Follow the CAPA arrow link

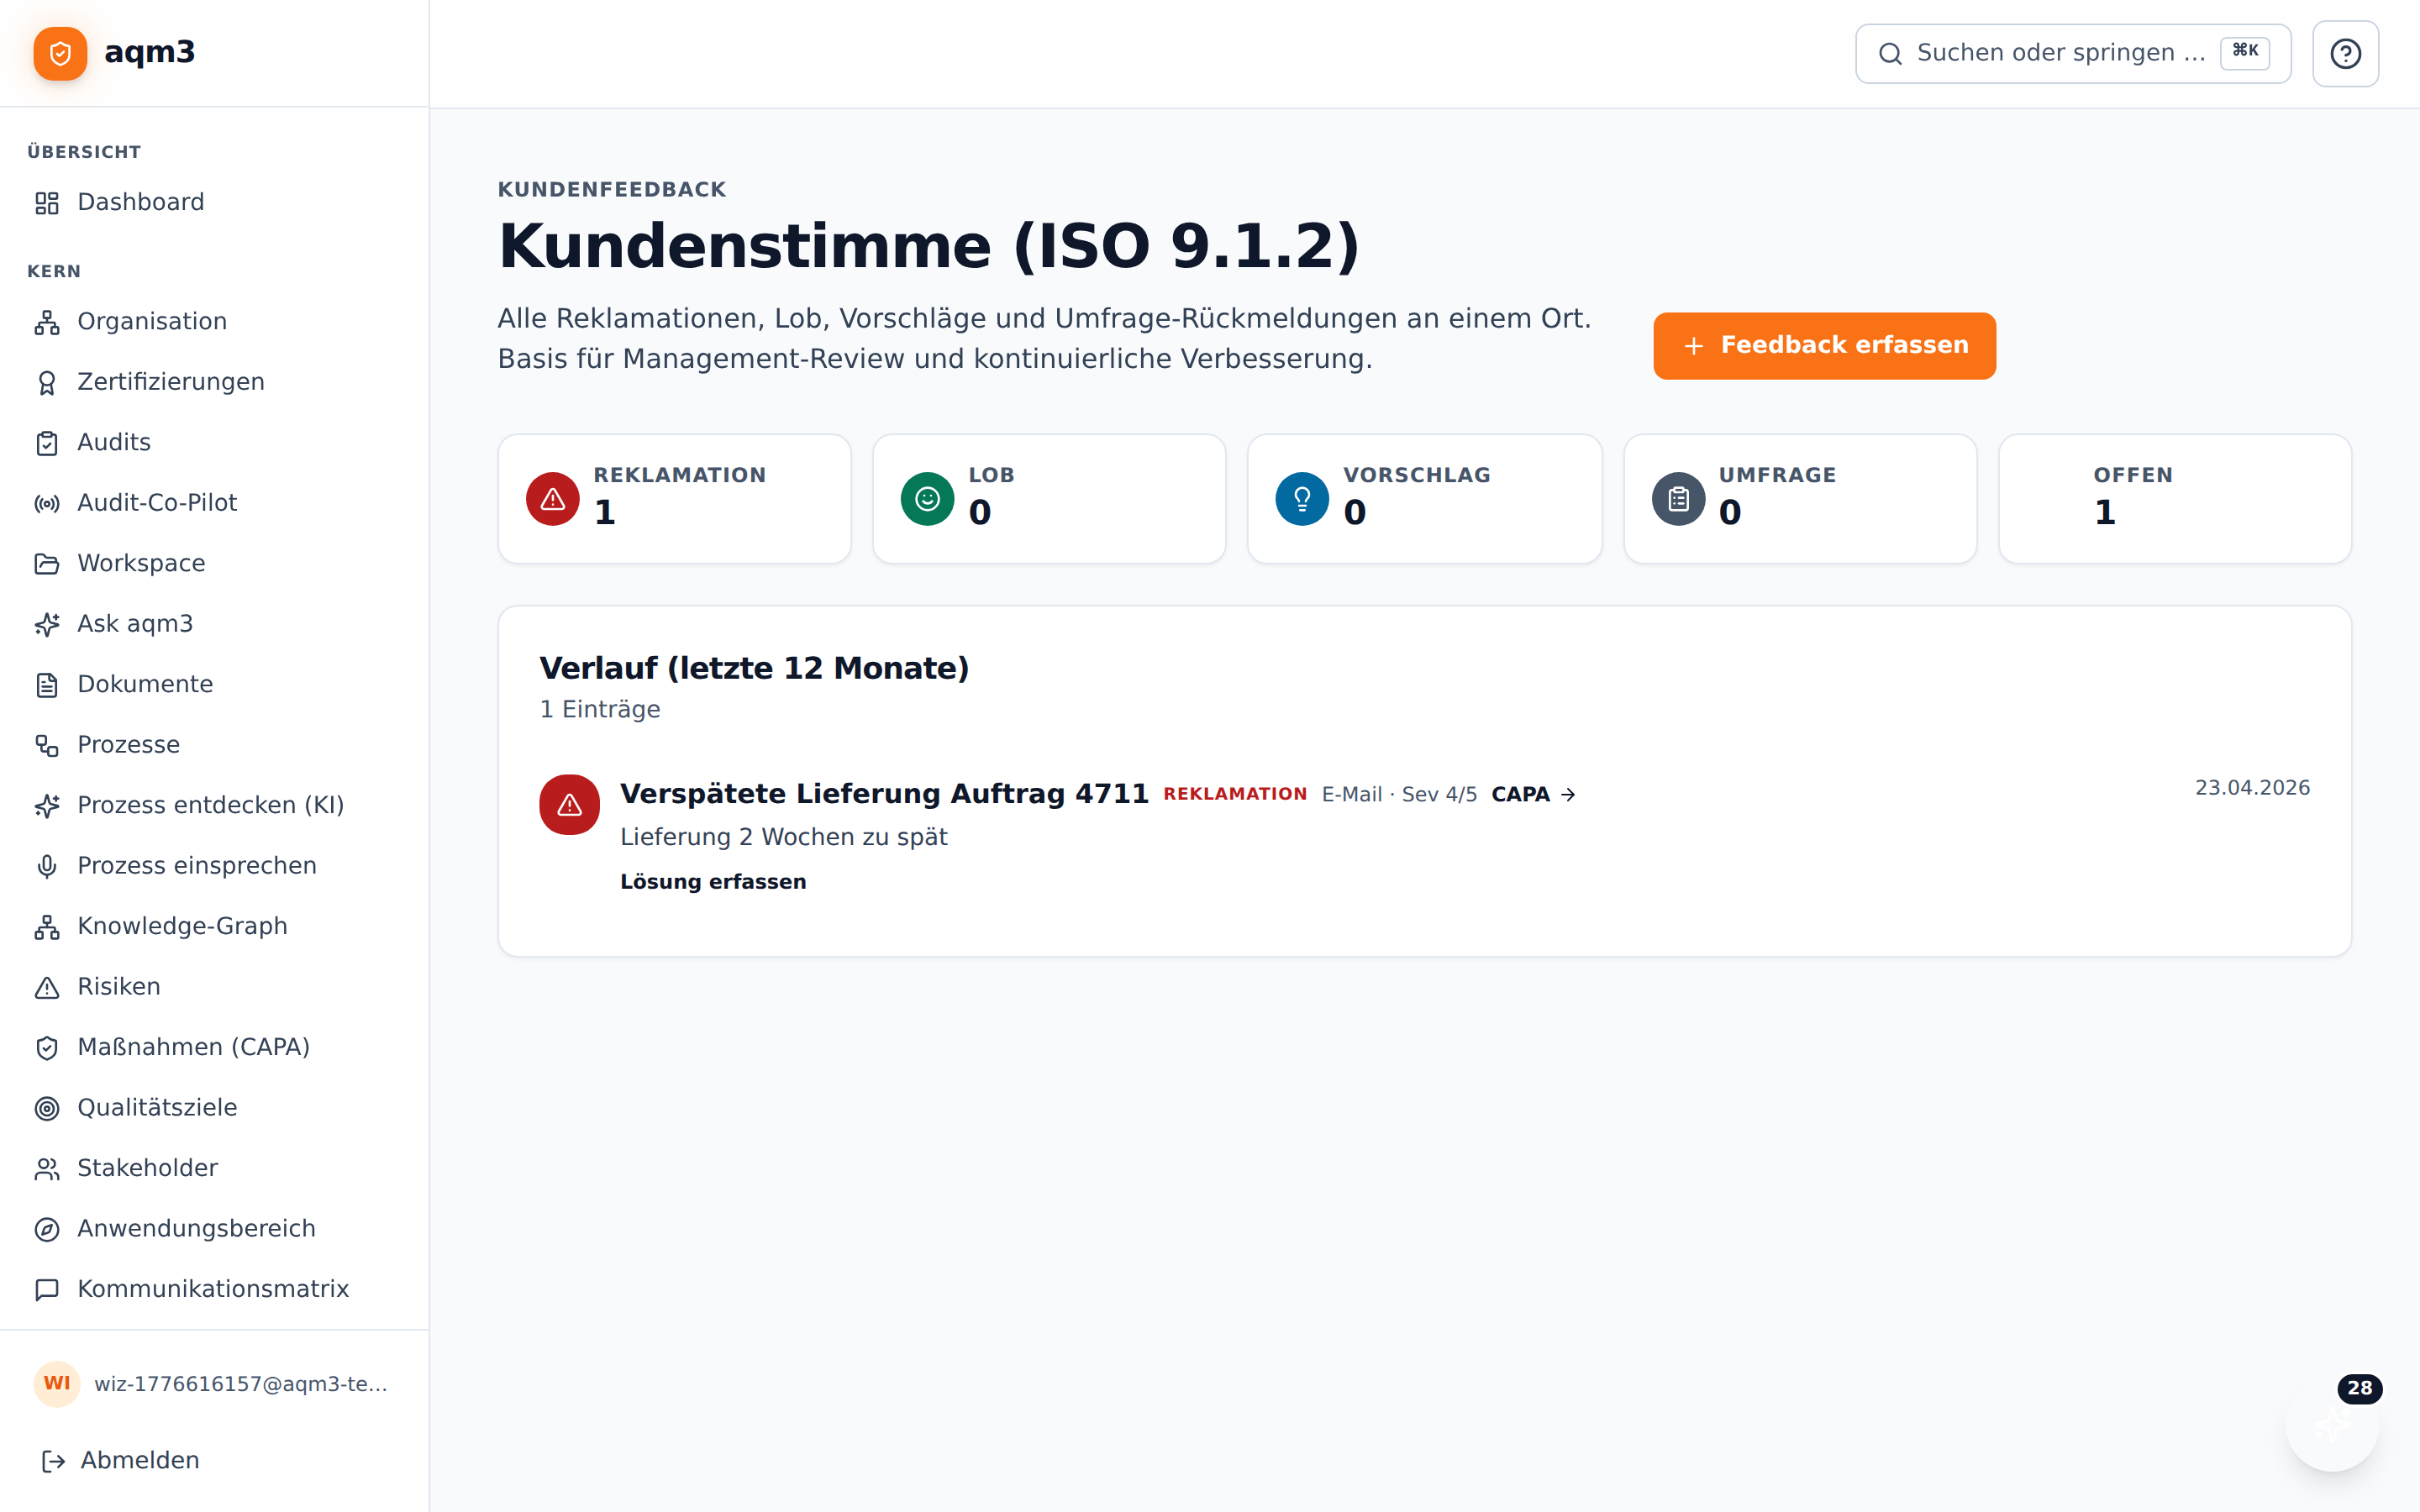[1533, 794]
